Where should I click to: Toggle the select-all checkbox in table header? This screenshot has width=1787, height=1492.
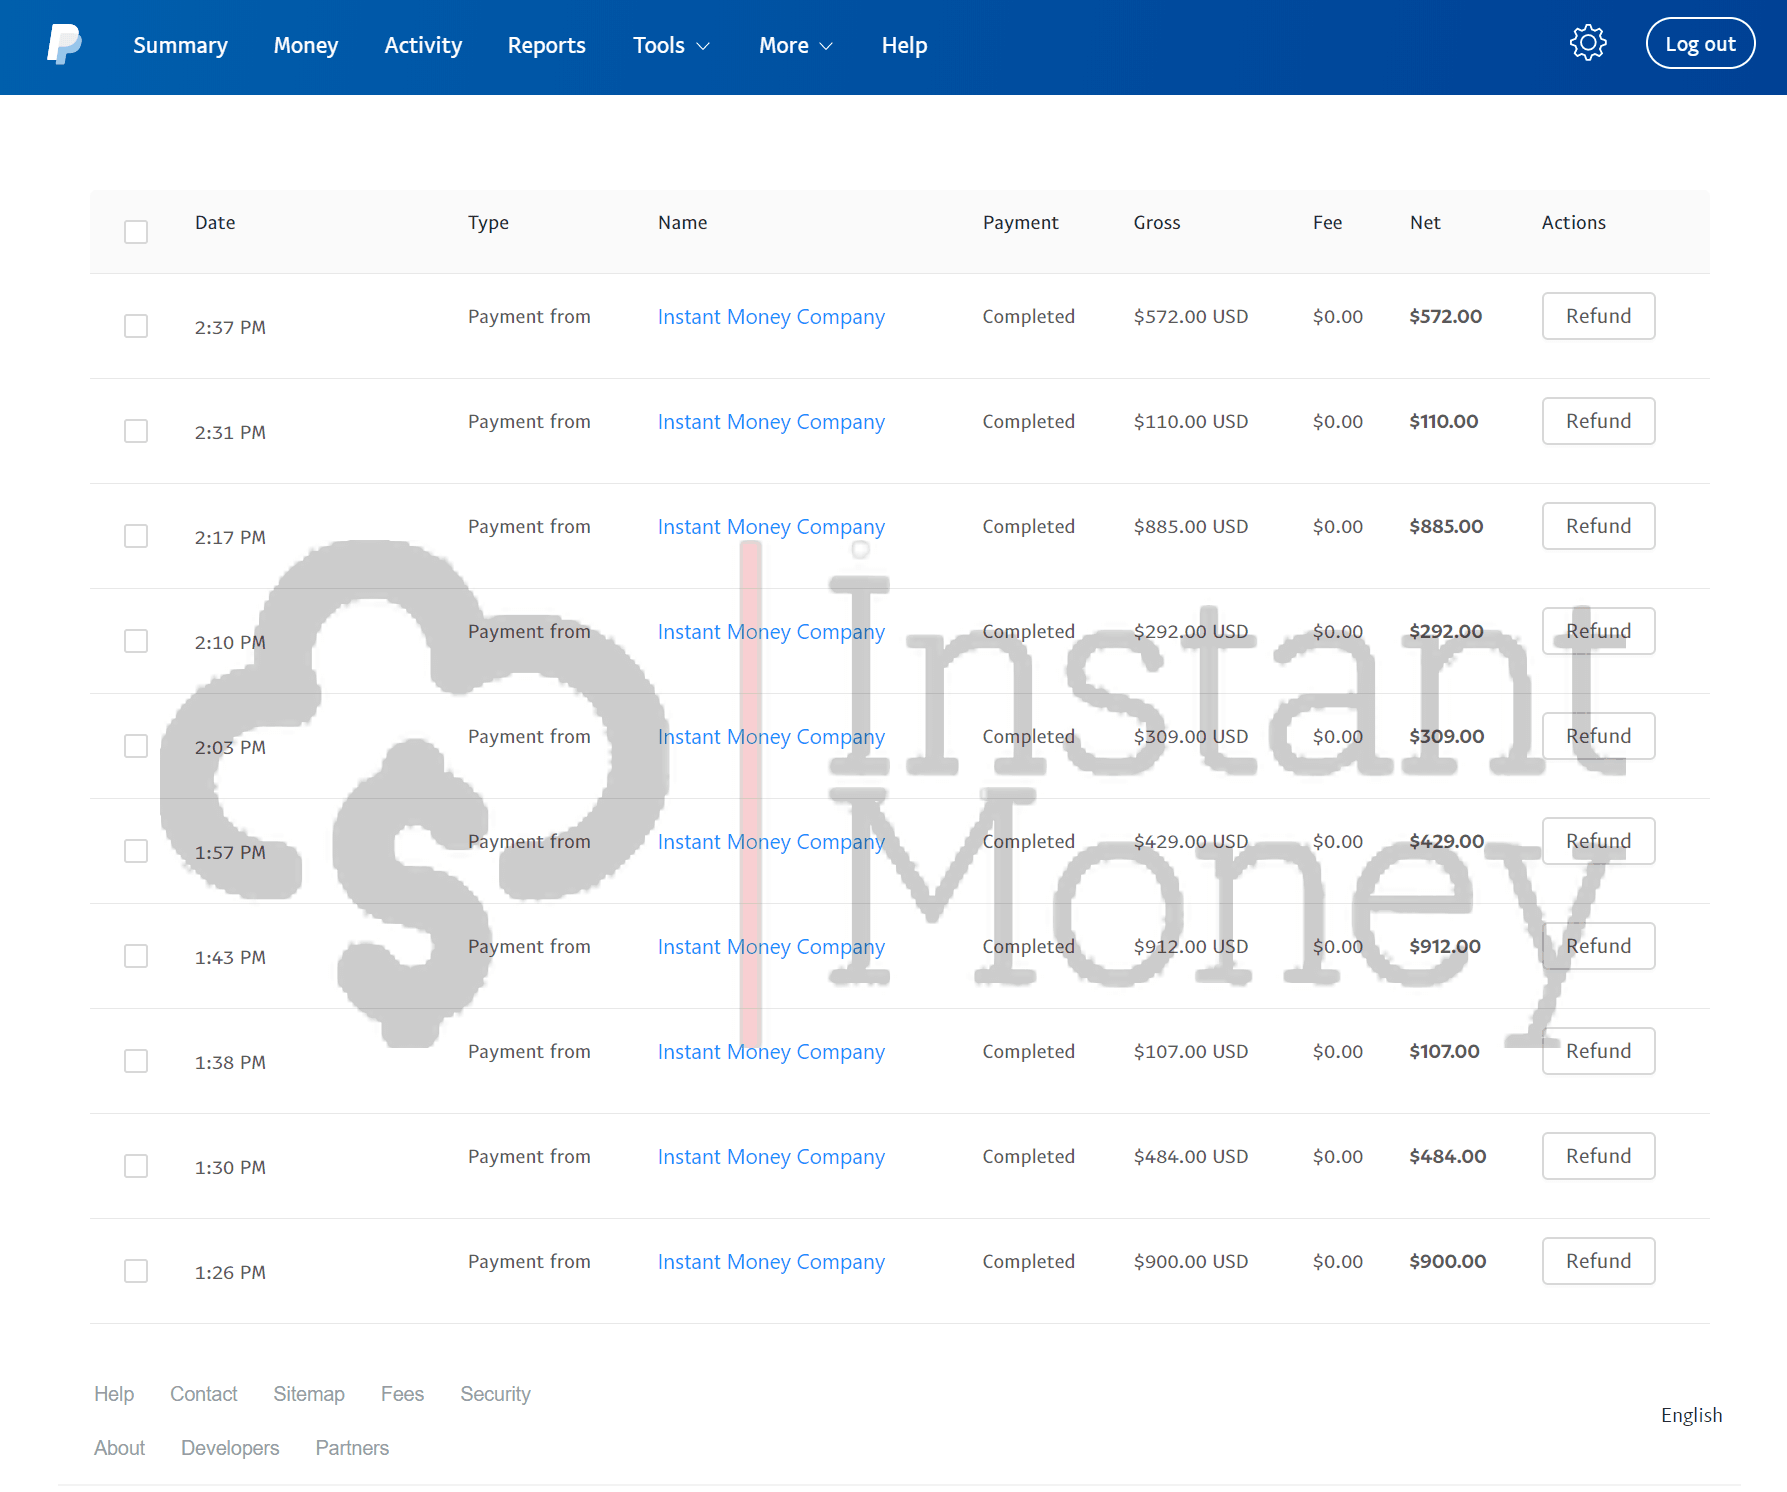[x=136, y=232]
